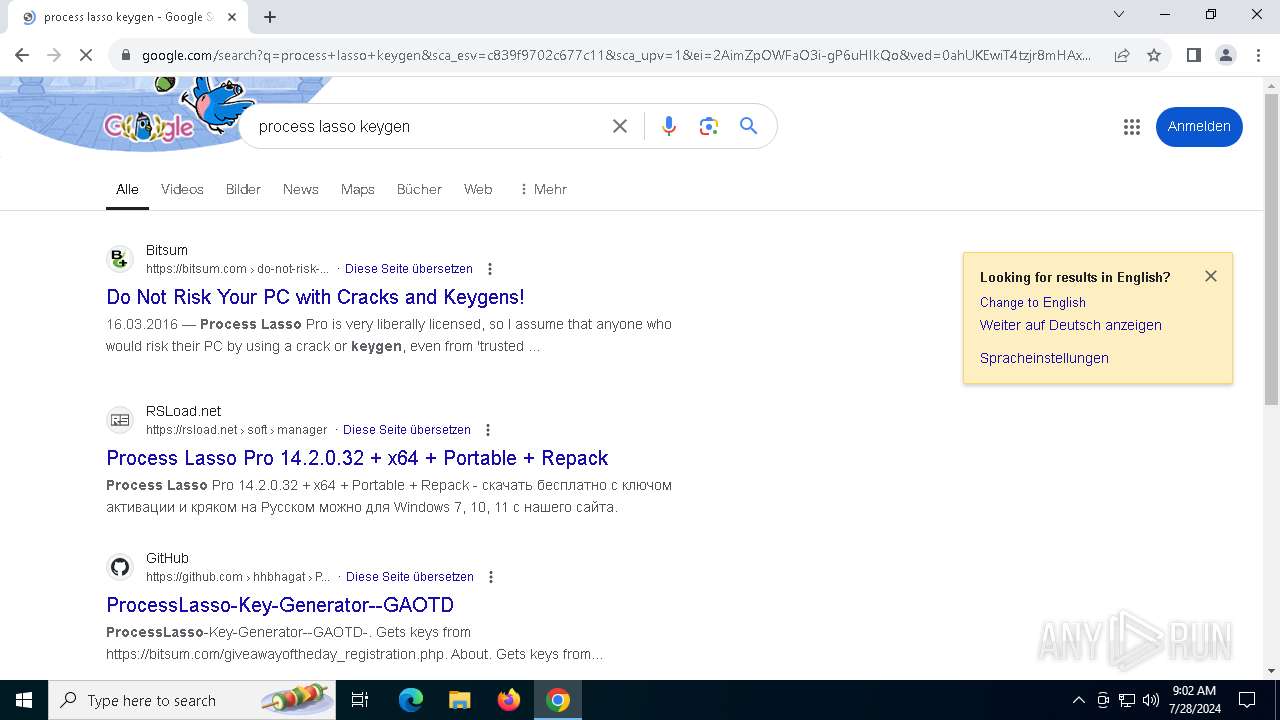Click the Chrome address bar URL
The width and height of the screenshot is (1280, 720).
tap(617, 55)
